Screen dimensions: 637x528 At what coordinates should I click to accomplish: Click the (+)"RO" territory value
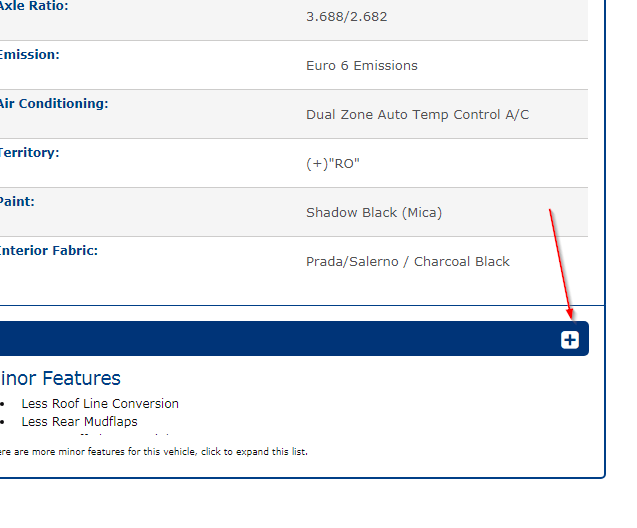click(x=332, y=164)
